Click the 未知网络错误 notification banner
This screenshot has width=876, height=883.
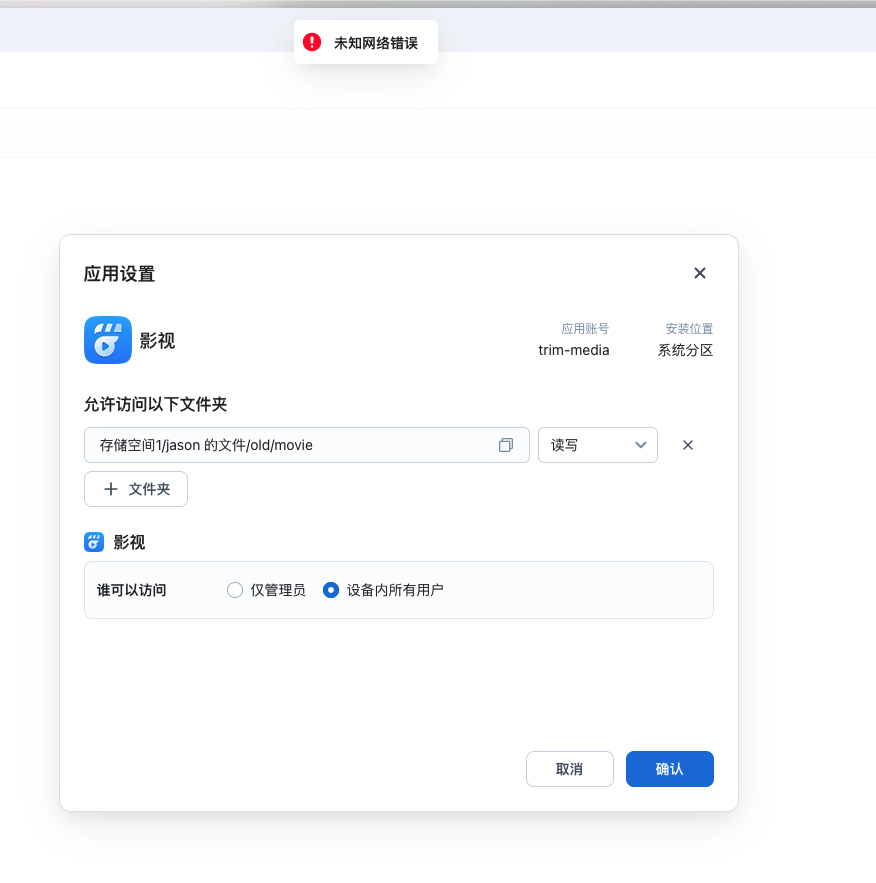pos(365,41)
